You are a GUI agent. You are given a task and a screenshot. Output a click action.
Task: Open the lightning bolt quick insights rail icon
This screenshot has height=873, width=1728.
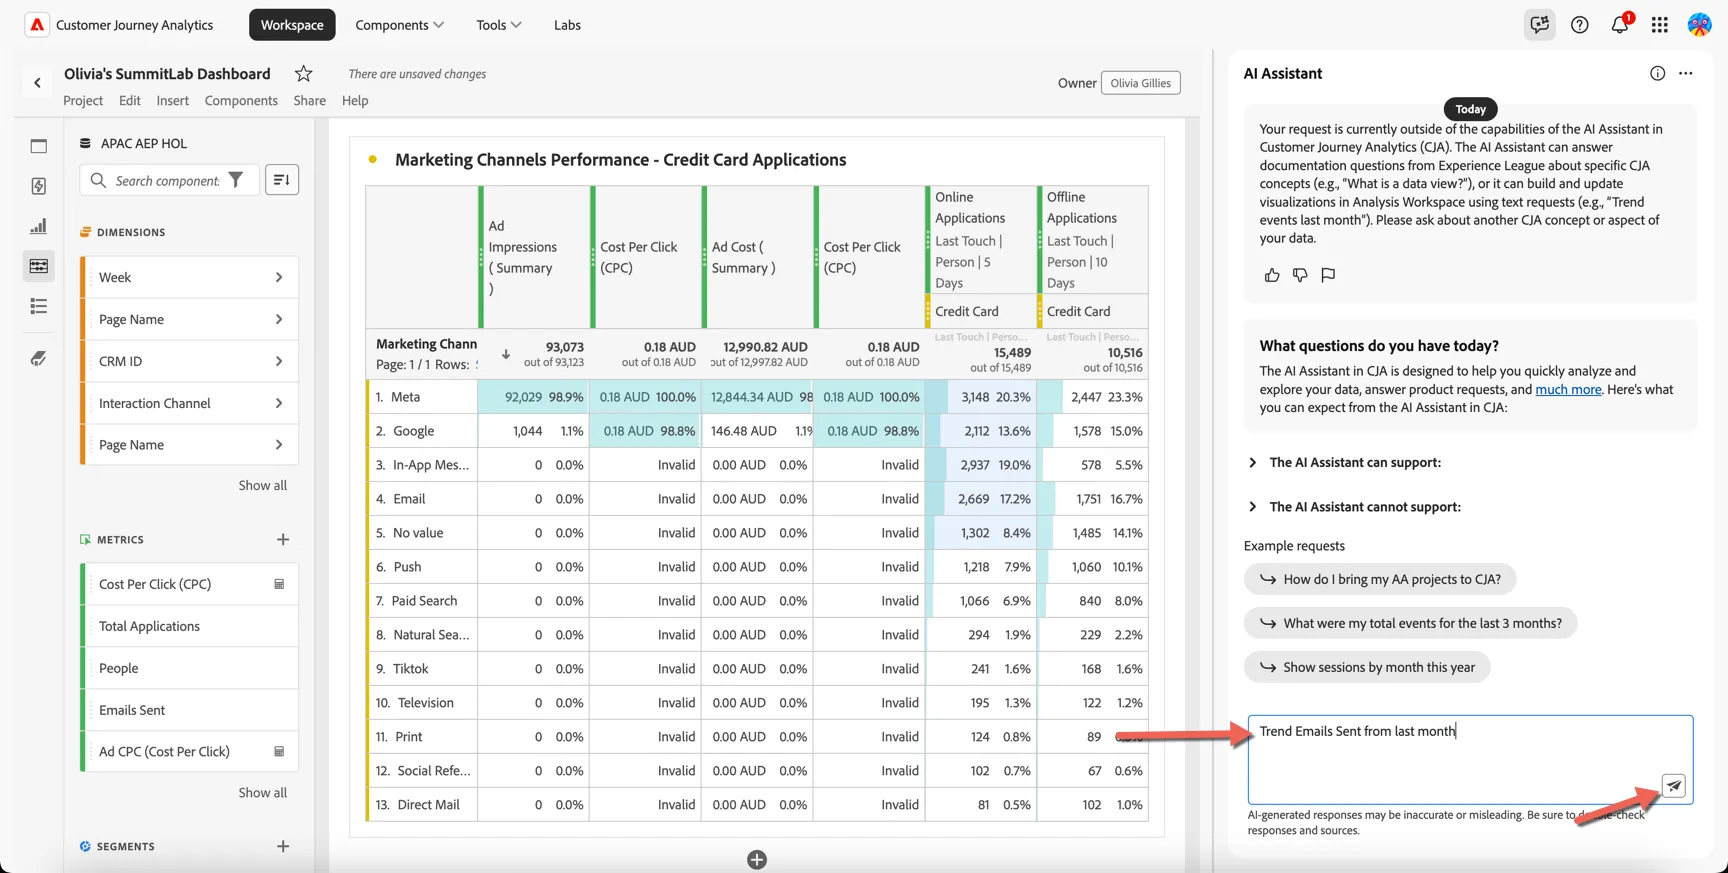tap(39, 186)
